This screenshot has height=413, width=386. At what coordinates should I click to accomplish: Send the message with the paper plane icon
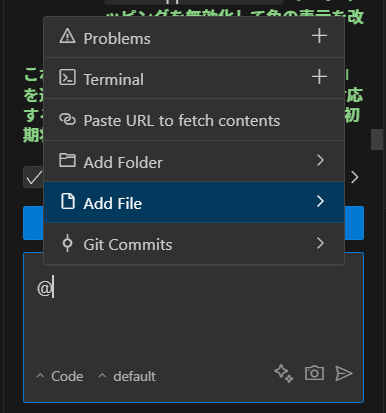344,373
